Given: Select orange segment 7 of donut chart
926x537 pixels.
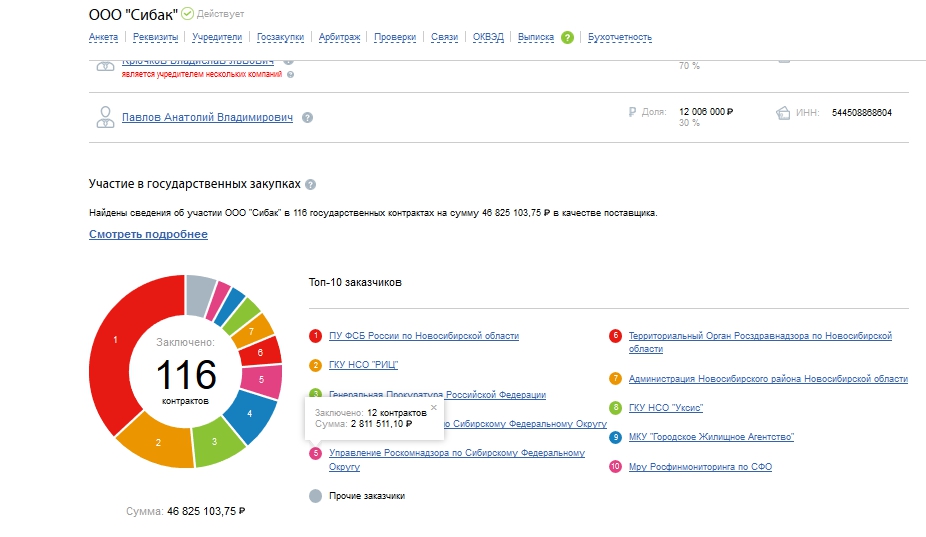Looking at the screenshot, I should [x=252, y=331].
